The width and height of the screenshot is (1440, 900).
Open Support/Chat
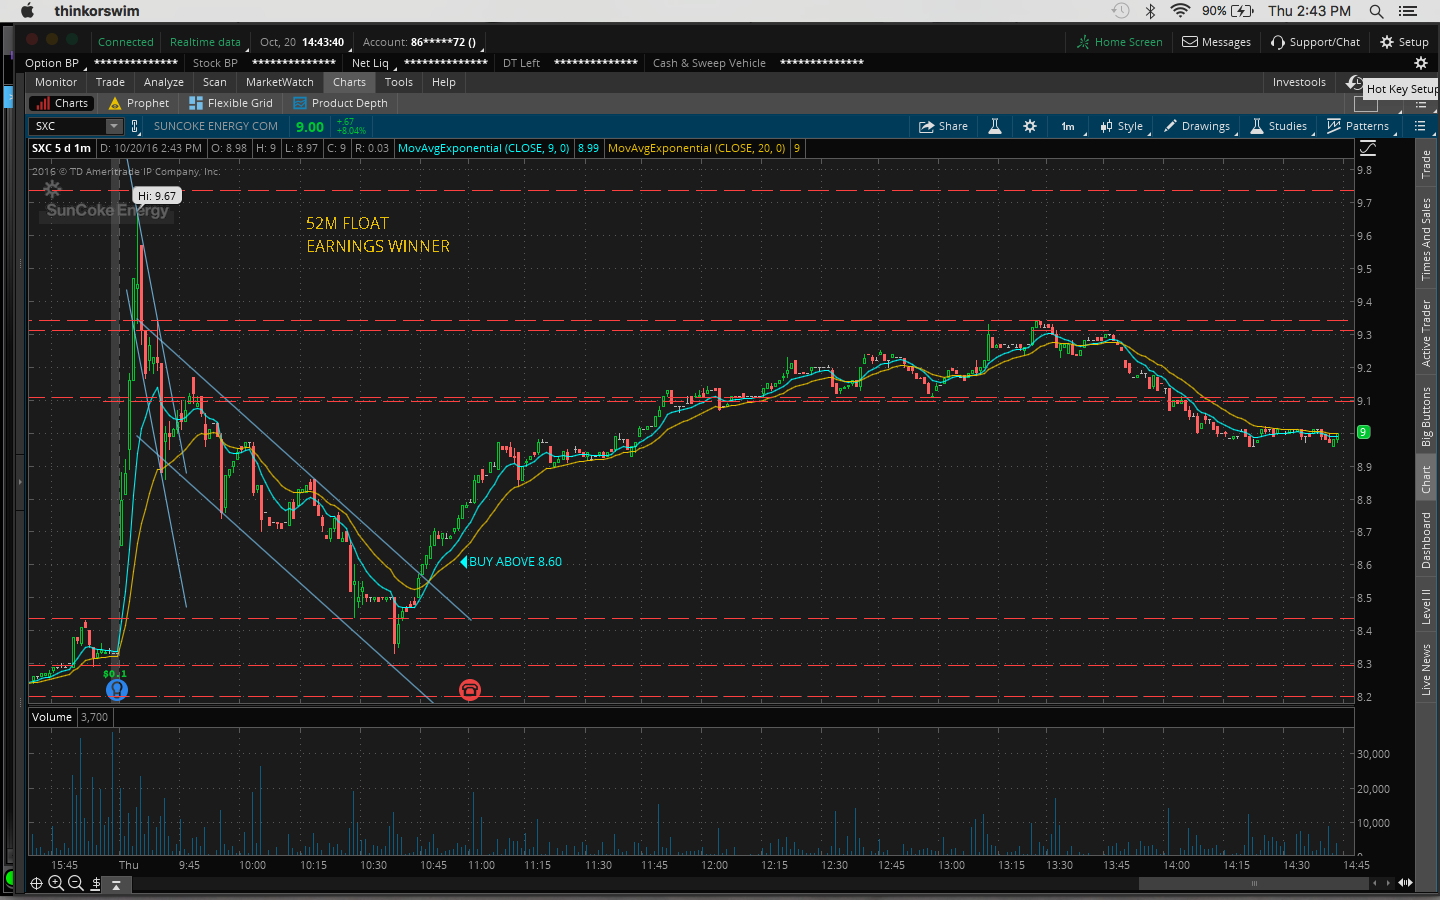[x=1315, y=42]
